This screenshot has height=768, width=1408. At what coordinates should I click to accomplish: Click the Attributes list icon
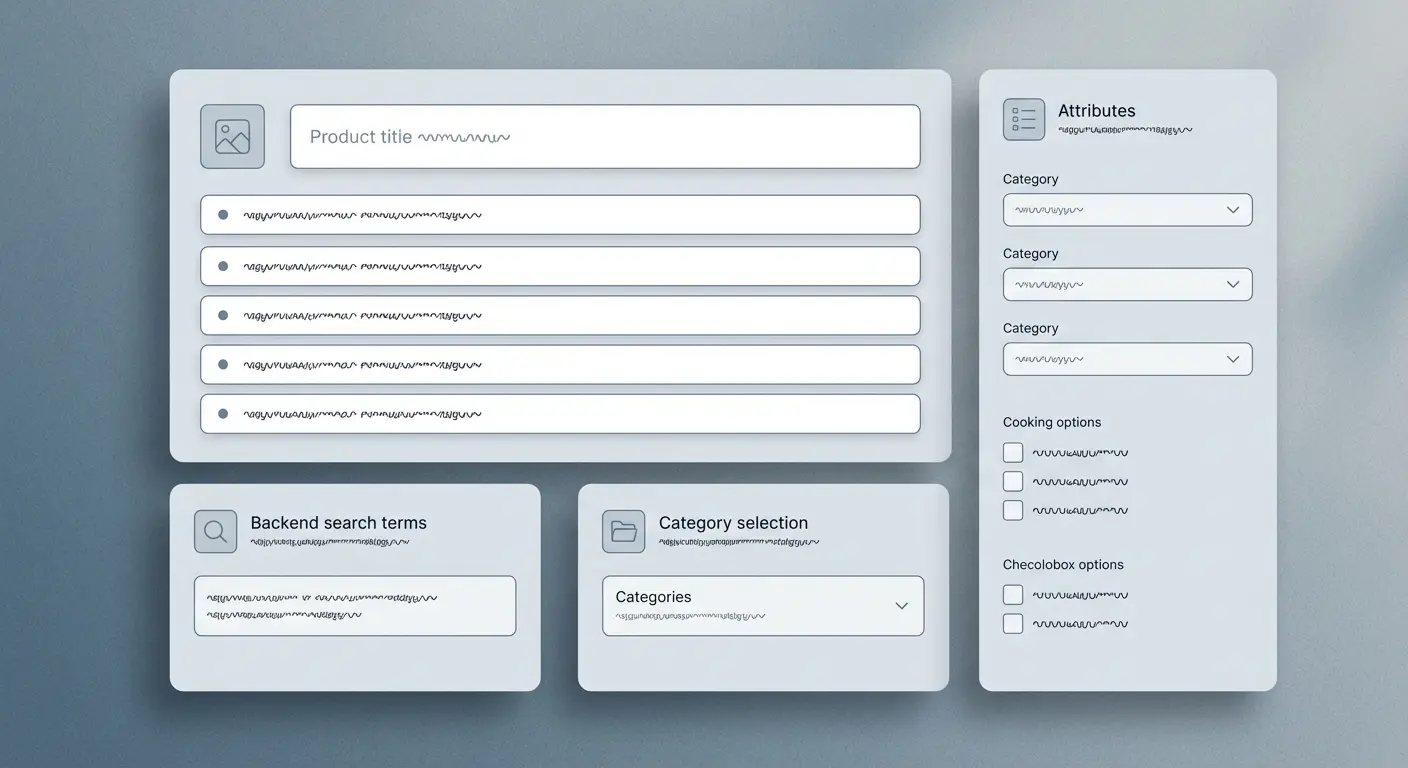pos(1023,118)
